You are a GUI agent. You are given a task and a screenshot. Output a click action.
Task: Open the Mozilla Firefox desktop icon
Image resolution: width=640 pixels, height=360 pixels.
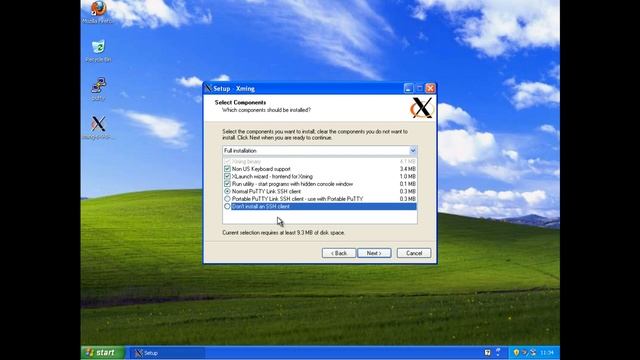(98, 8)
